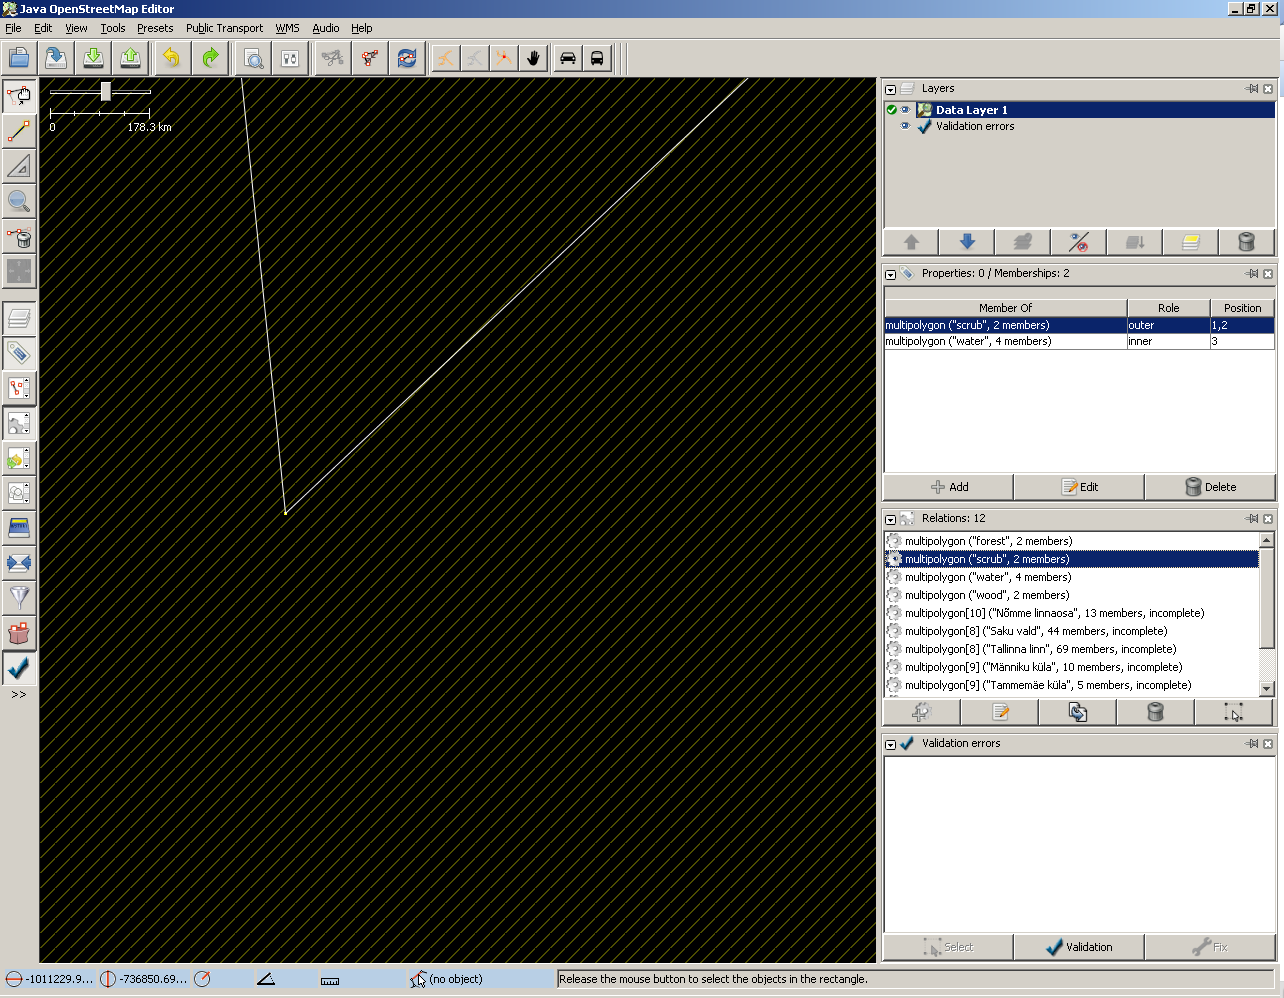Select the Draw nodes tool
Image resolution: width=1284 pixels, height=998 pixels.
(19, 131)
